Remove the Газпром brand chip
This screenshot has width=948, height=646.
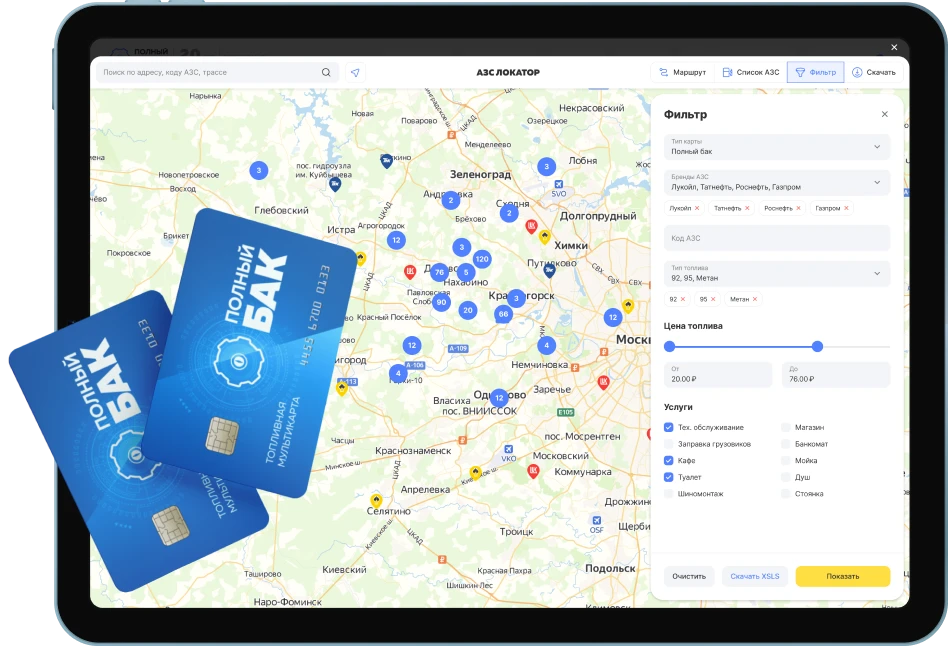(x=846, y=208)
